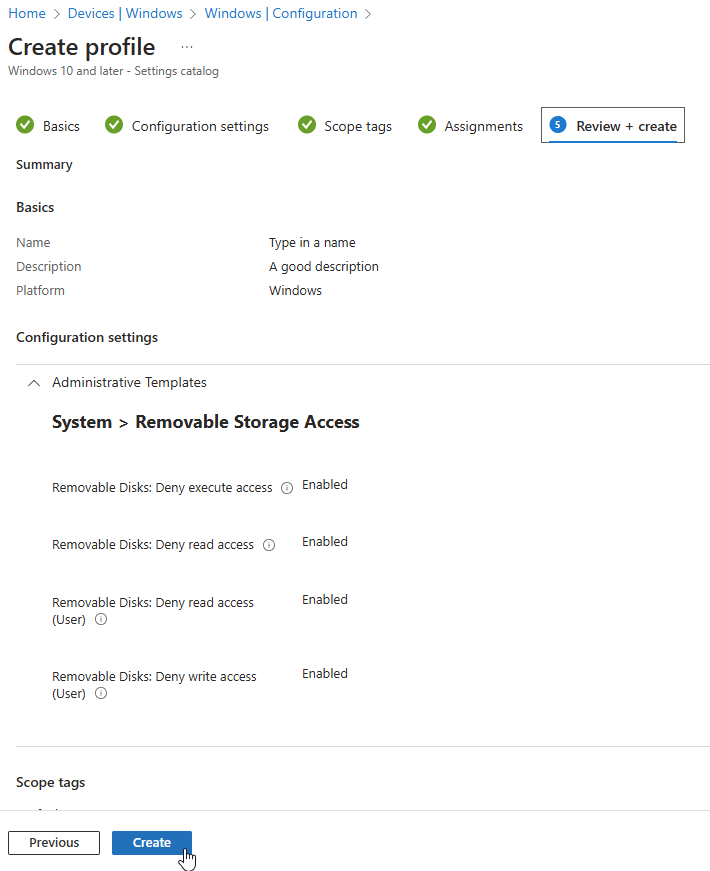Click the green check icon on Basics step
The height and width of the screenshot is (871, 710).
tap(24, 125)
